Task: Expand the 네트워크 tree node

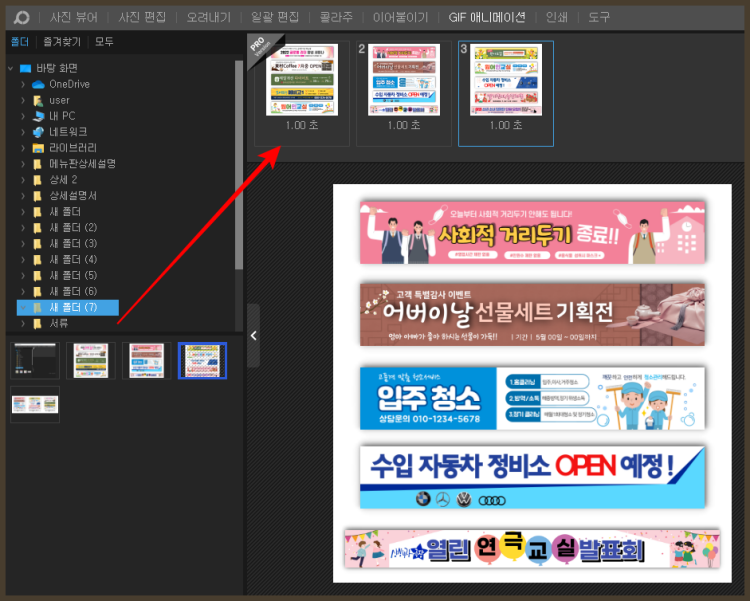Action: (x=23, y=132)
